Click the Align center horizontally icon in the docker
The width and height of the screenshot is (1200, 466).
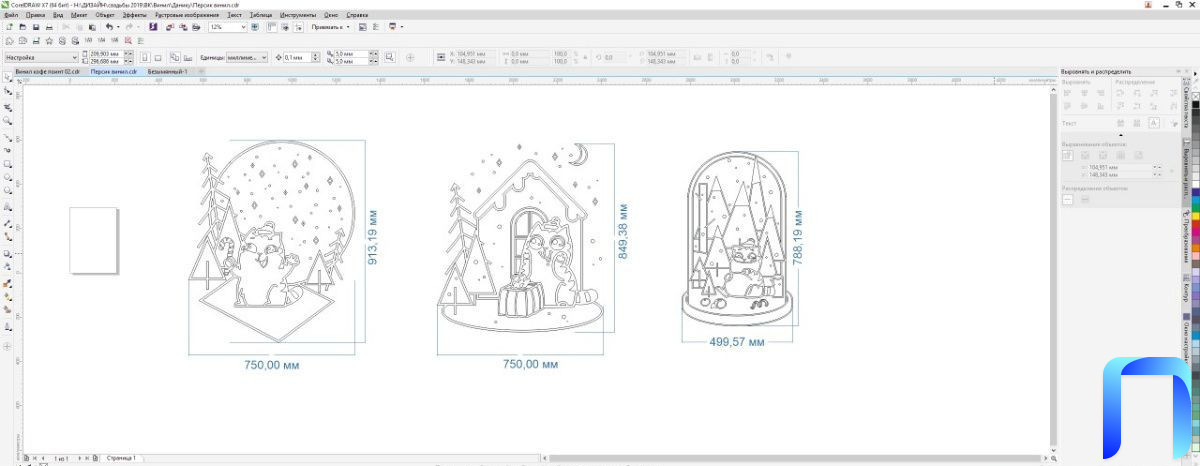(x=1084, y=93)
